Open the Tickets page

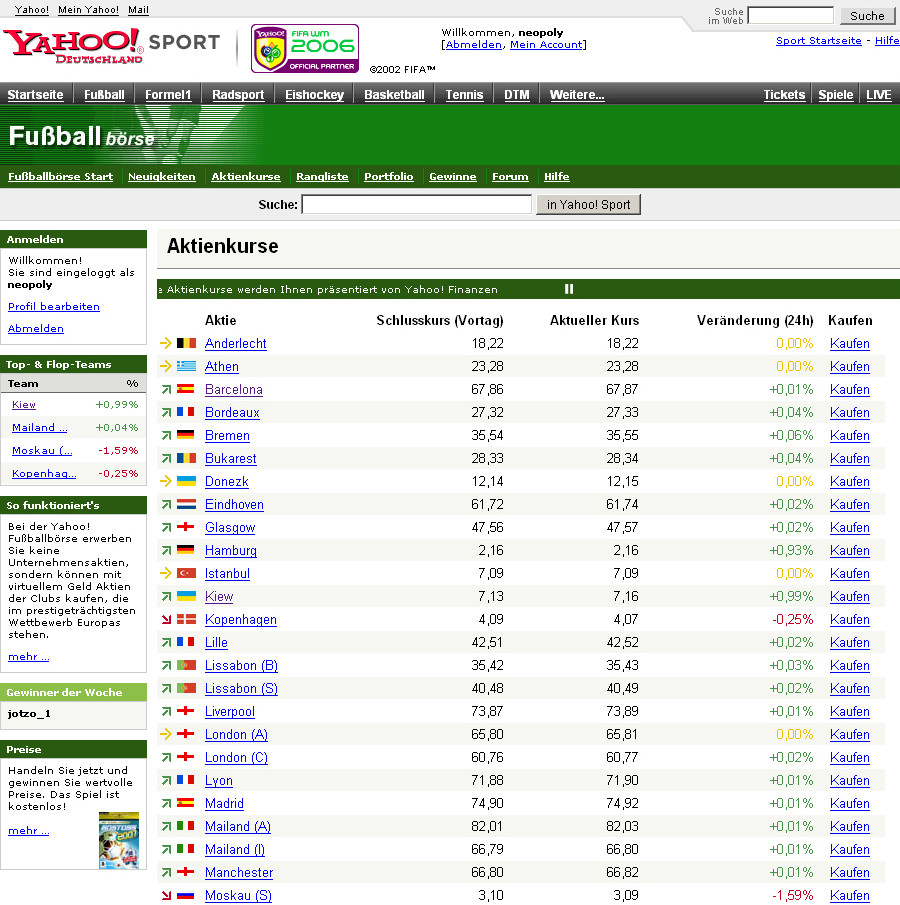pos(784,95)
